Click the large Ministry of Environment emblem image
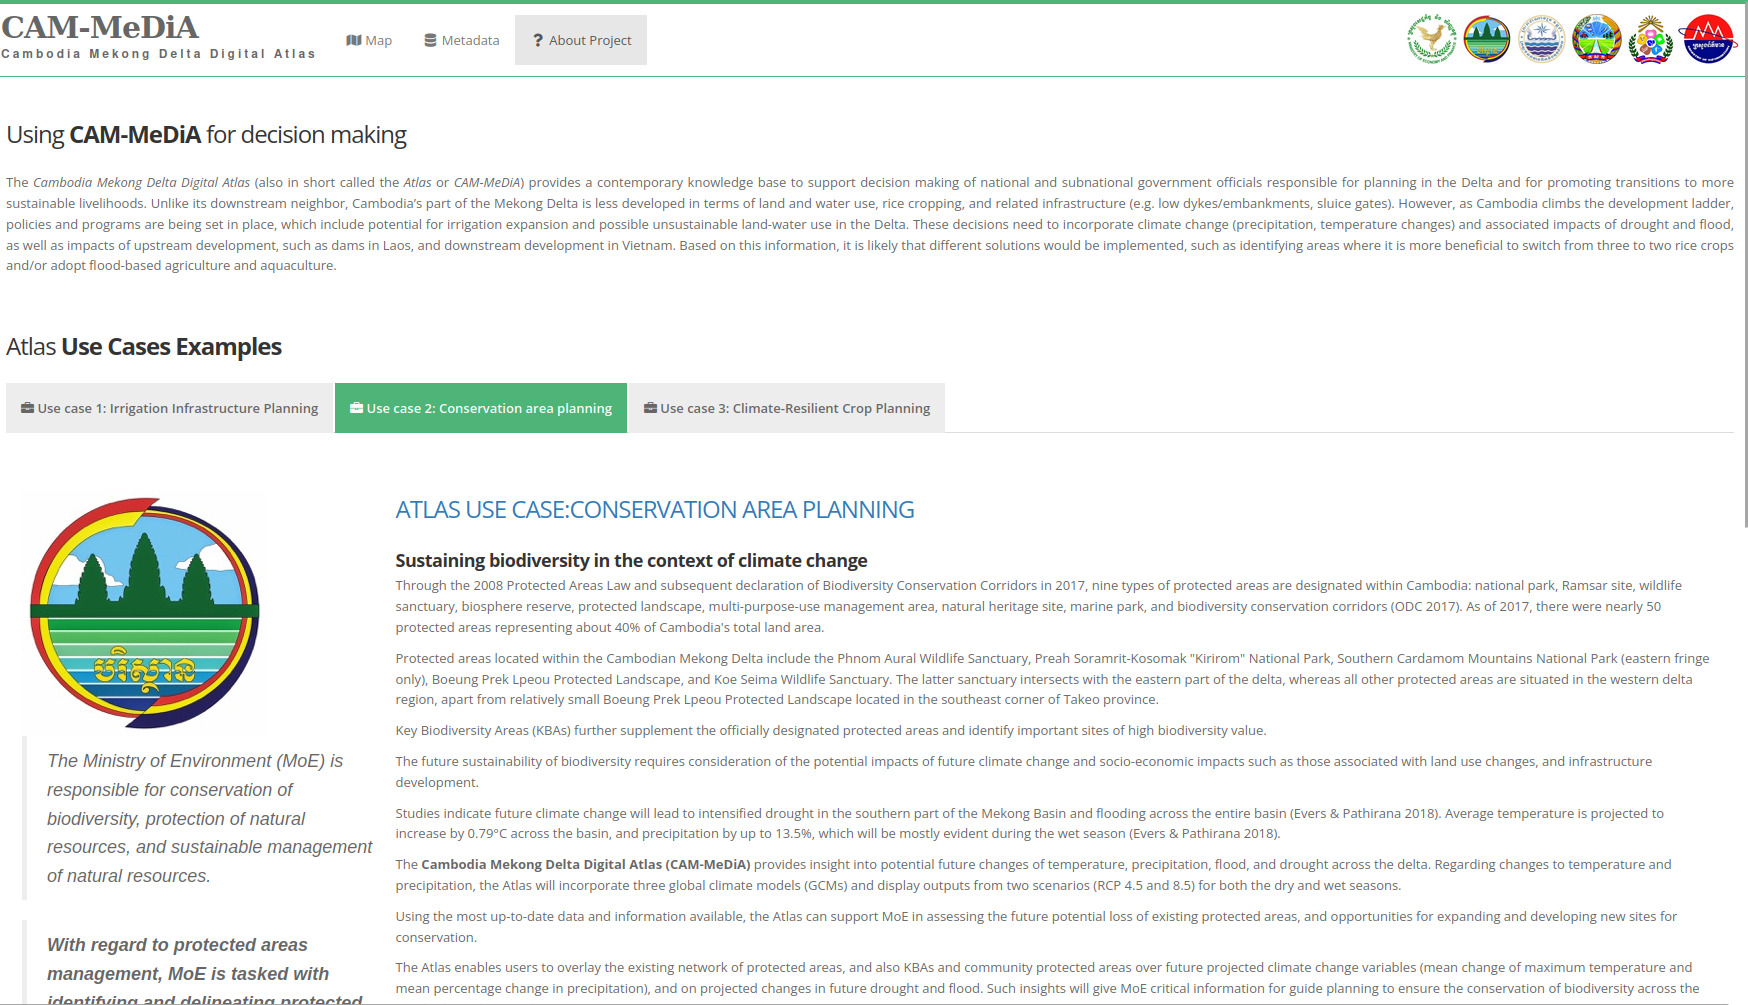 click(145, 612)
